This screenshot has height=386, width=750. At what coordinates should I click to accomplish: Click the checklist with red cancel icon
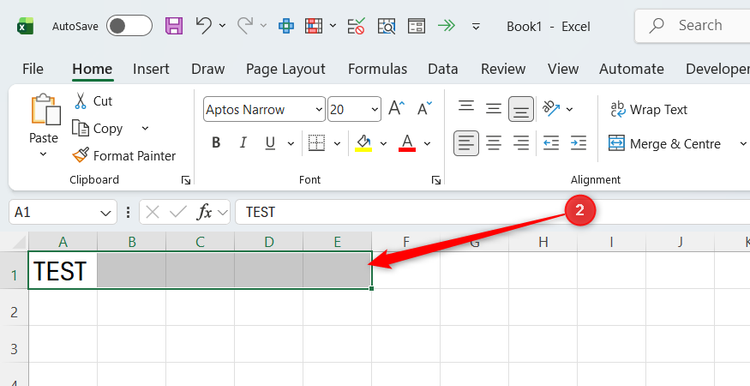(x=356, y=26)
